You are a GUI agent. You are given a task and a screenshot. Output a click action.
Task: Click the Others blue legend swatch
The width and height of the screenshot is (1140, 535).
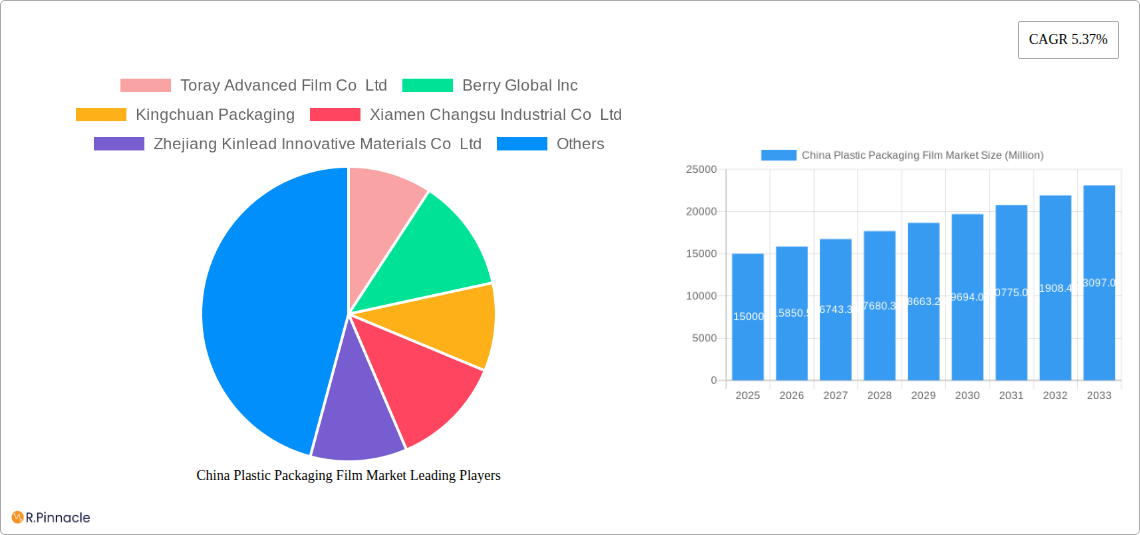coord(522,144)
